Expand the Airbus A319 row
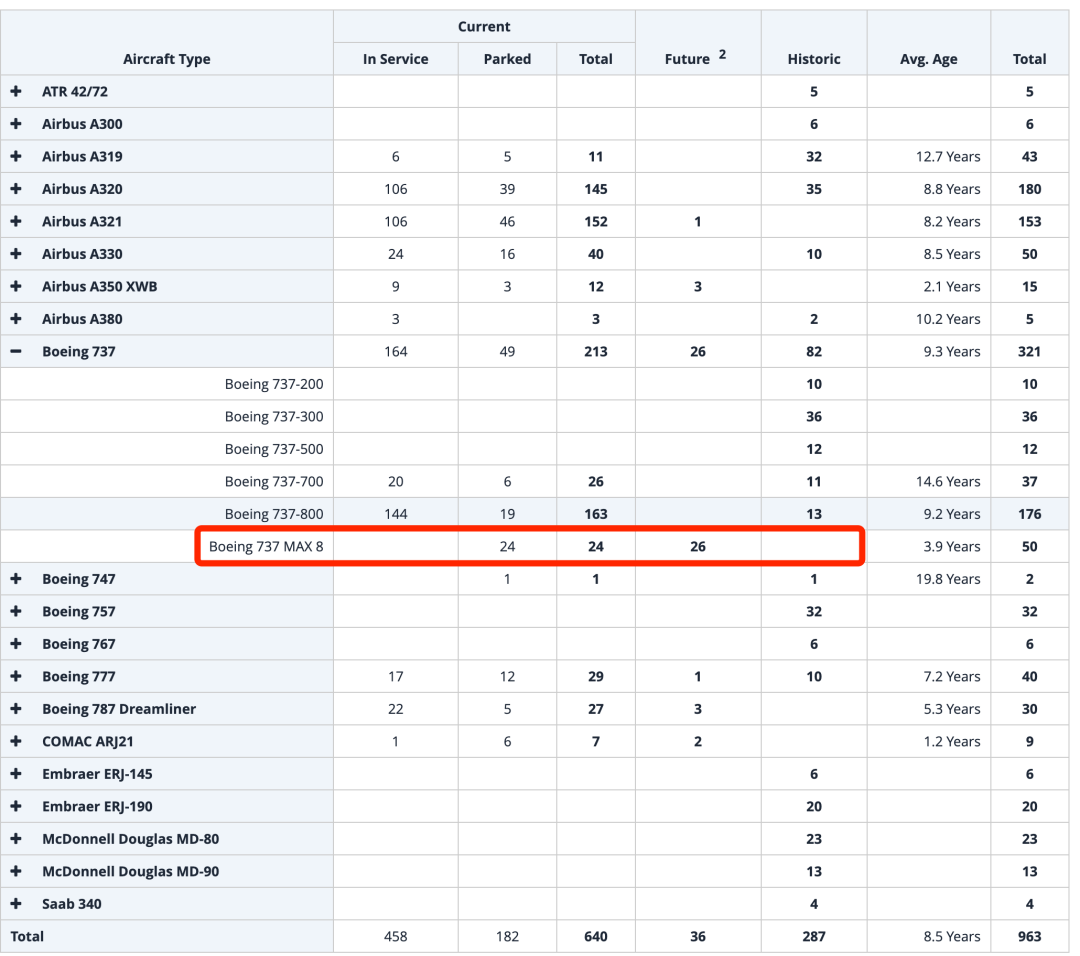This screenshot has height=956, width=1080. coord(16,156)
